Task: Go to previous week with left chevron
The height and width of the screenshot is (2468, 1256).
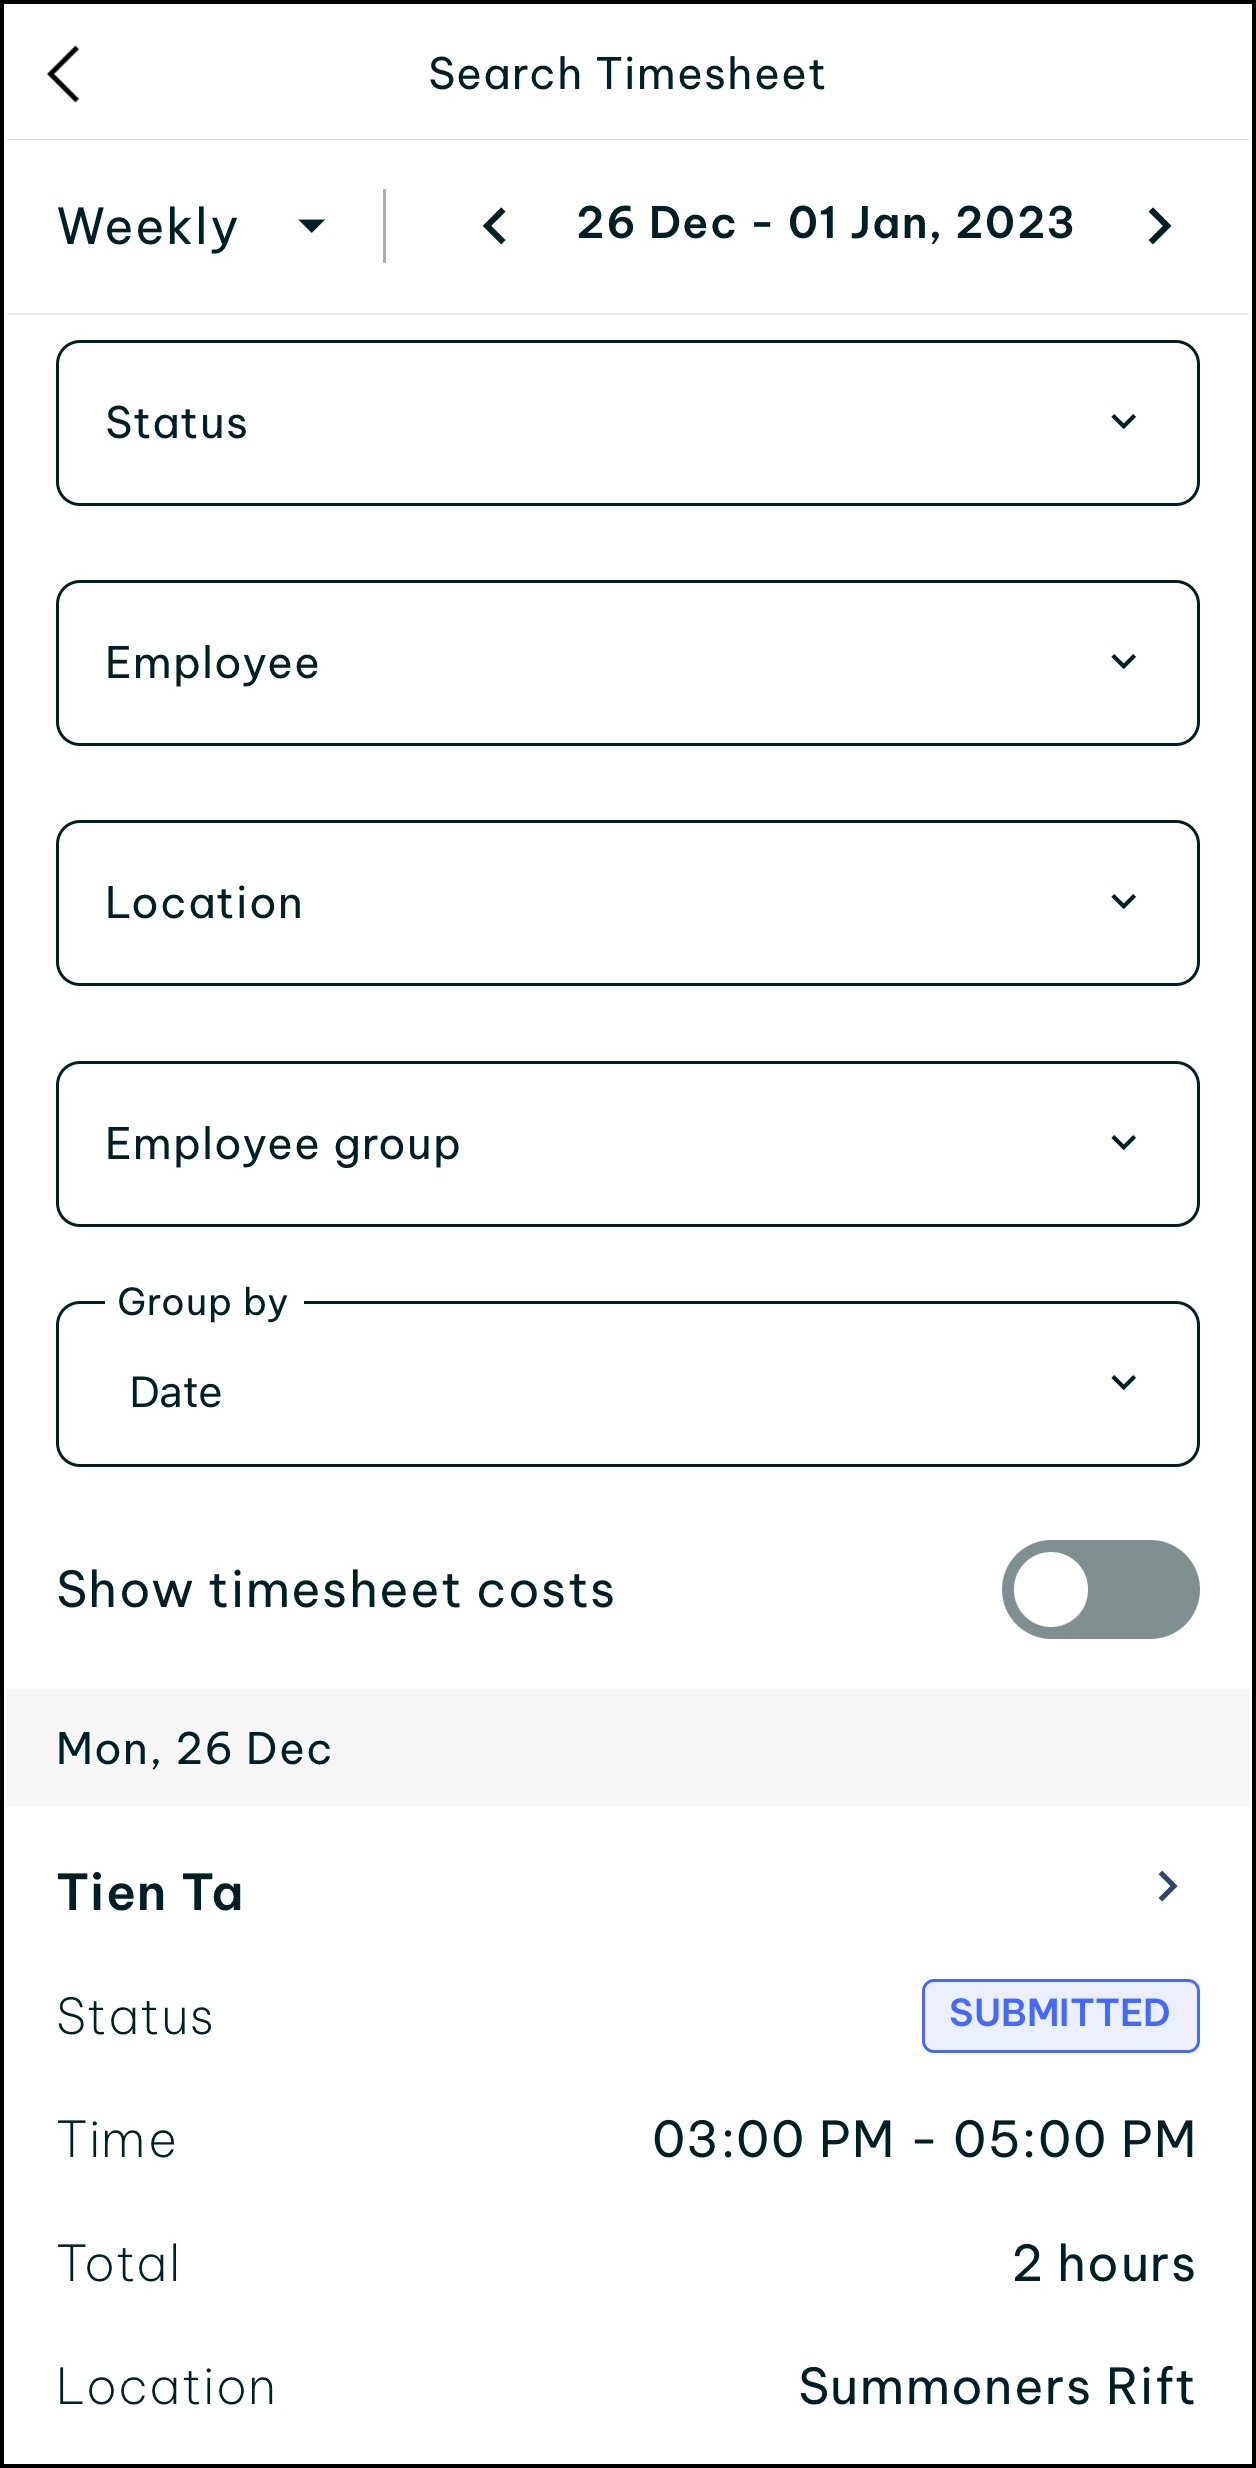Action: pos(495,226)
